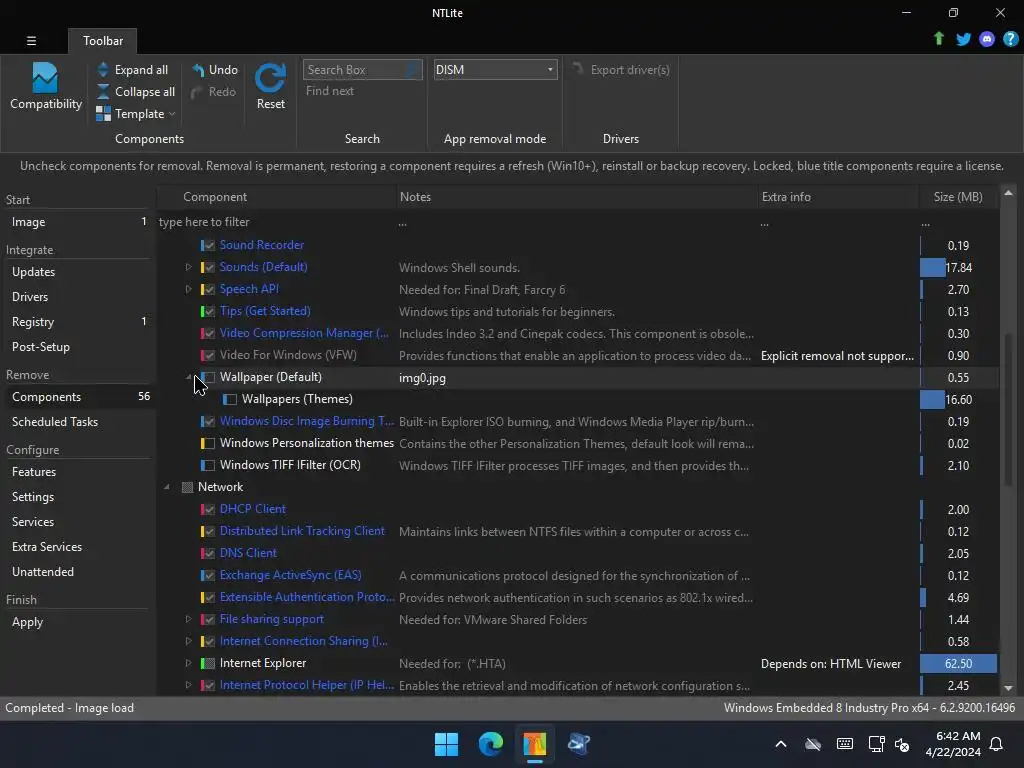Go to Updates section
Image resolution: width=1024 pixels, height=768 pixels.
(x=78, y=272)
